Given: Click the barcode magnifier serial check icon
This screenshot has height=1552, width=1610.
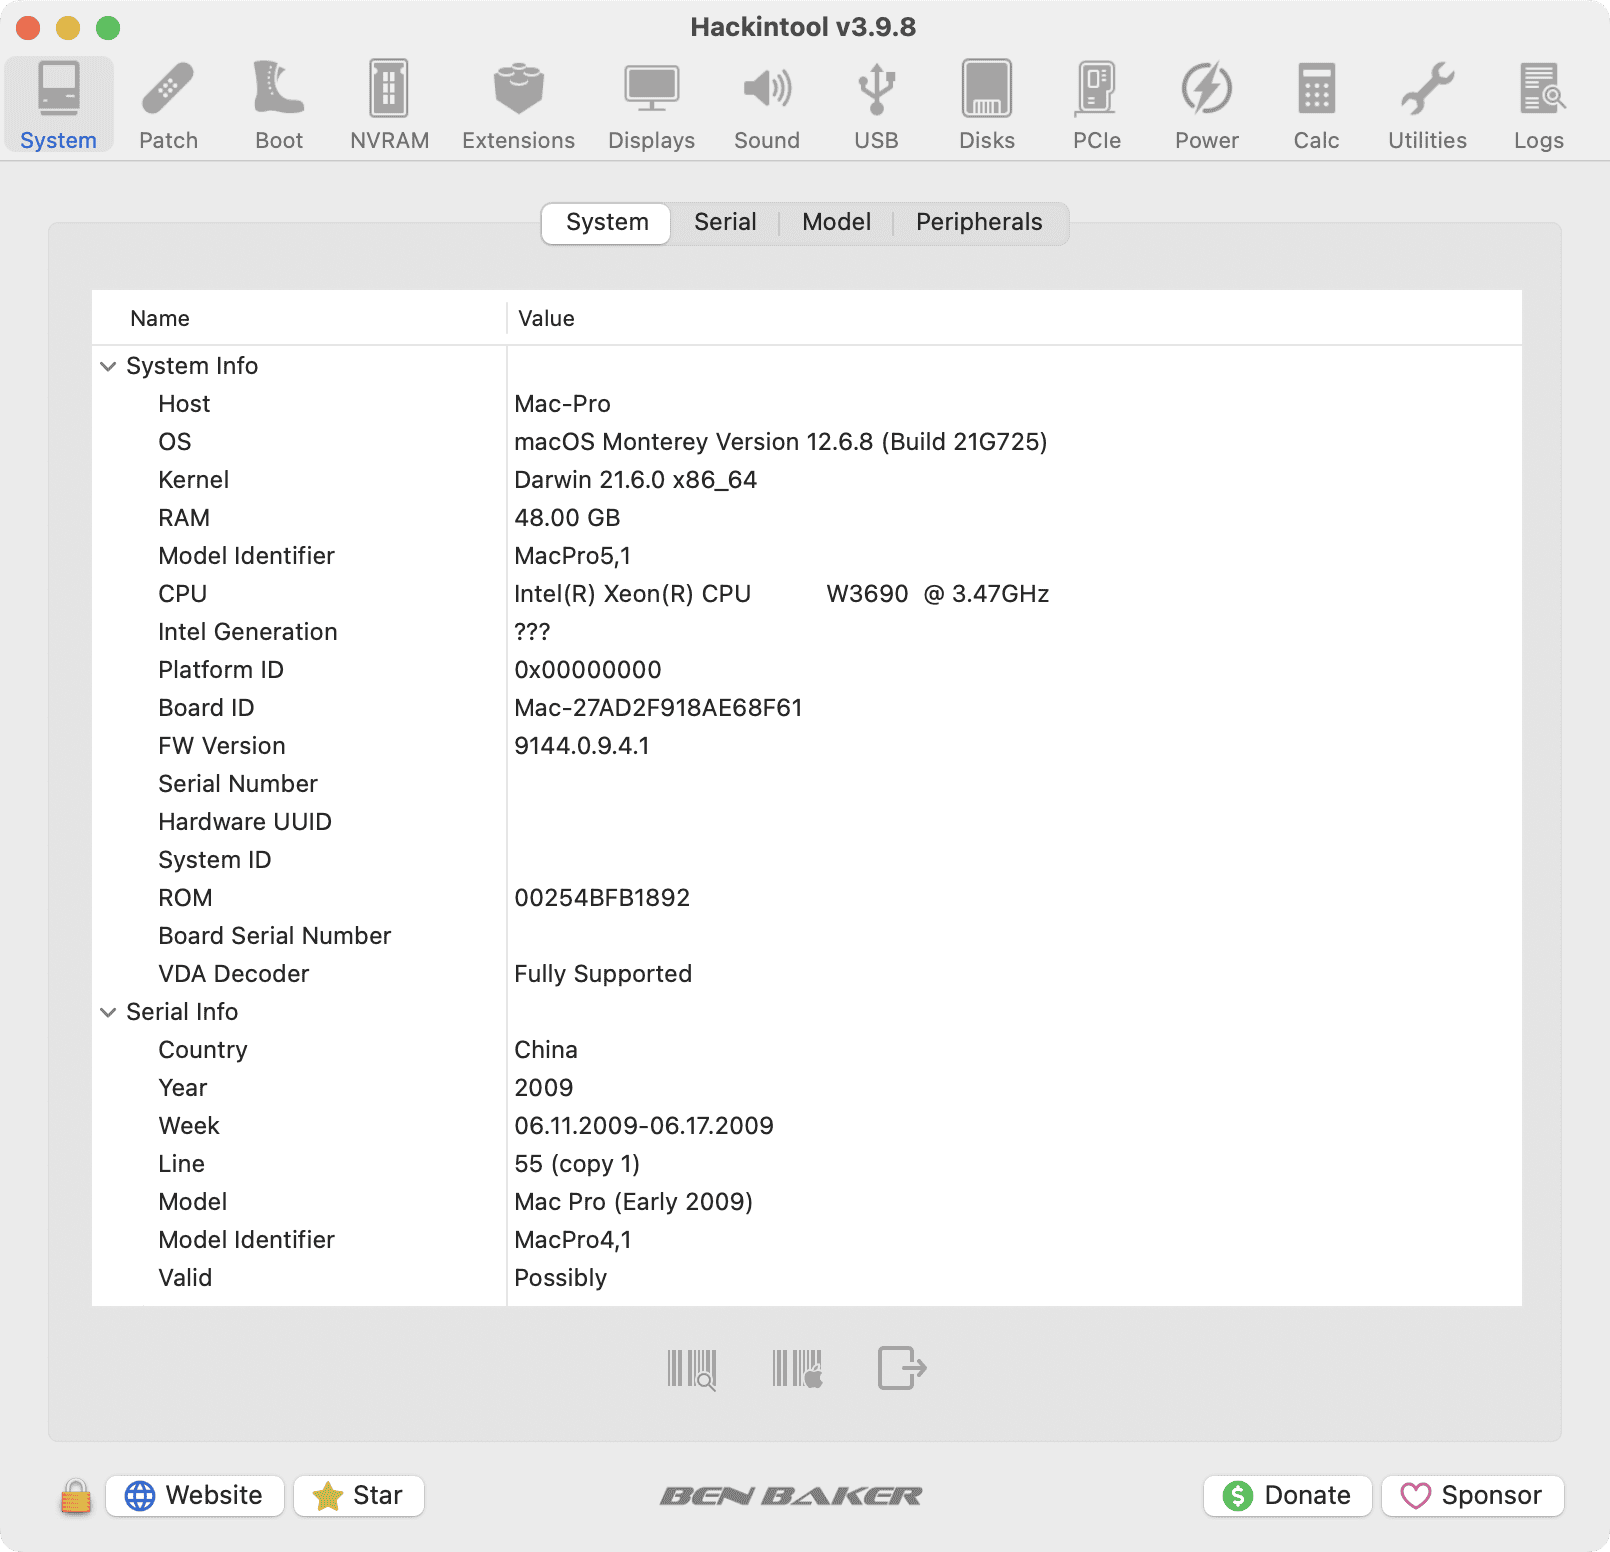Looking at the screenshot, I should pyautogui.click(x=692, y=1368).
